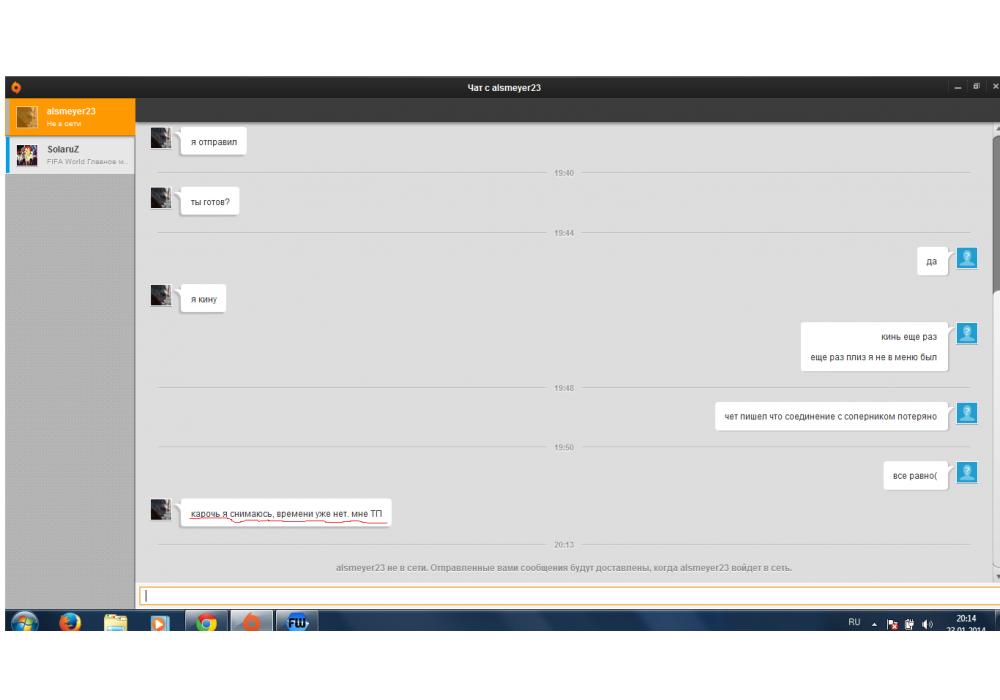This screenshot has height=700, width=1000.
Task: Click the volume speaker icon in tray
Action: point(927,624)
